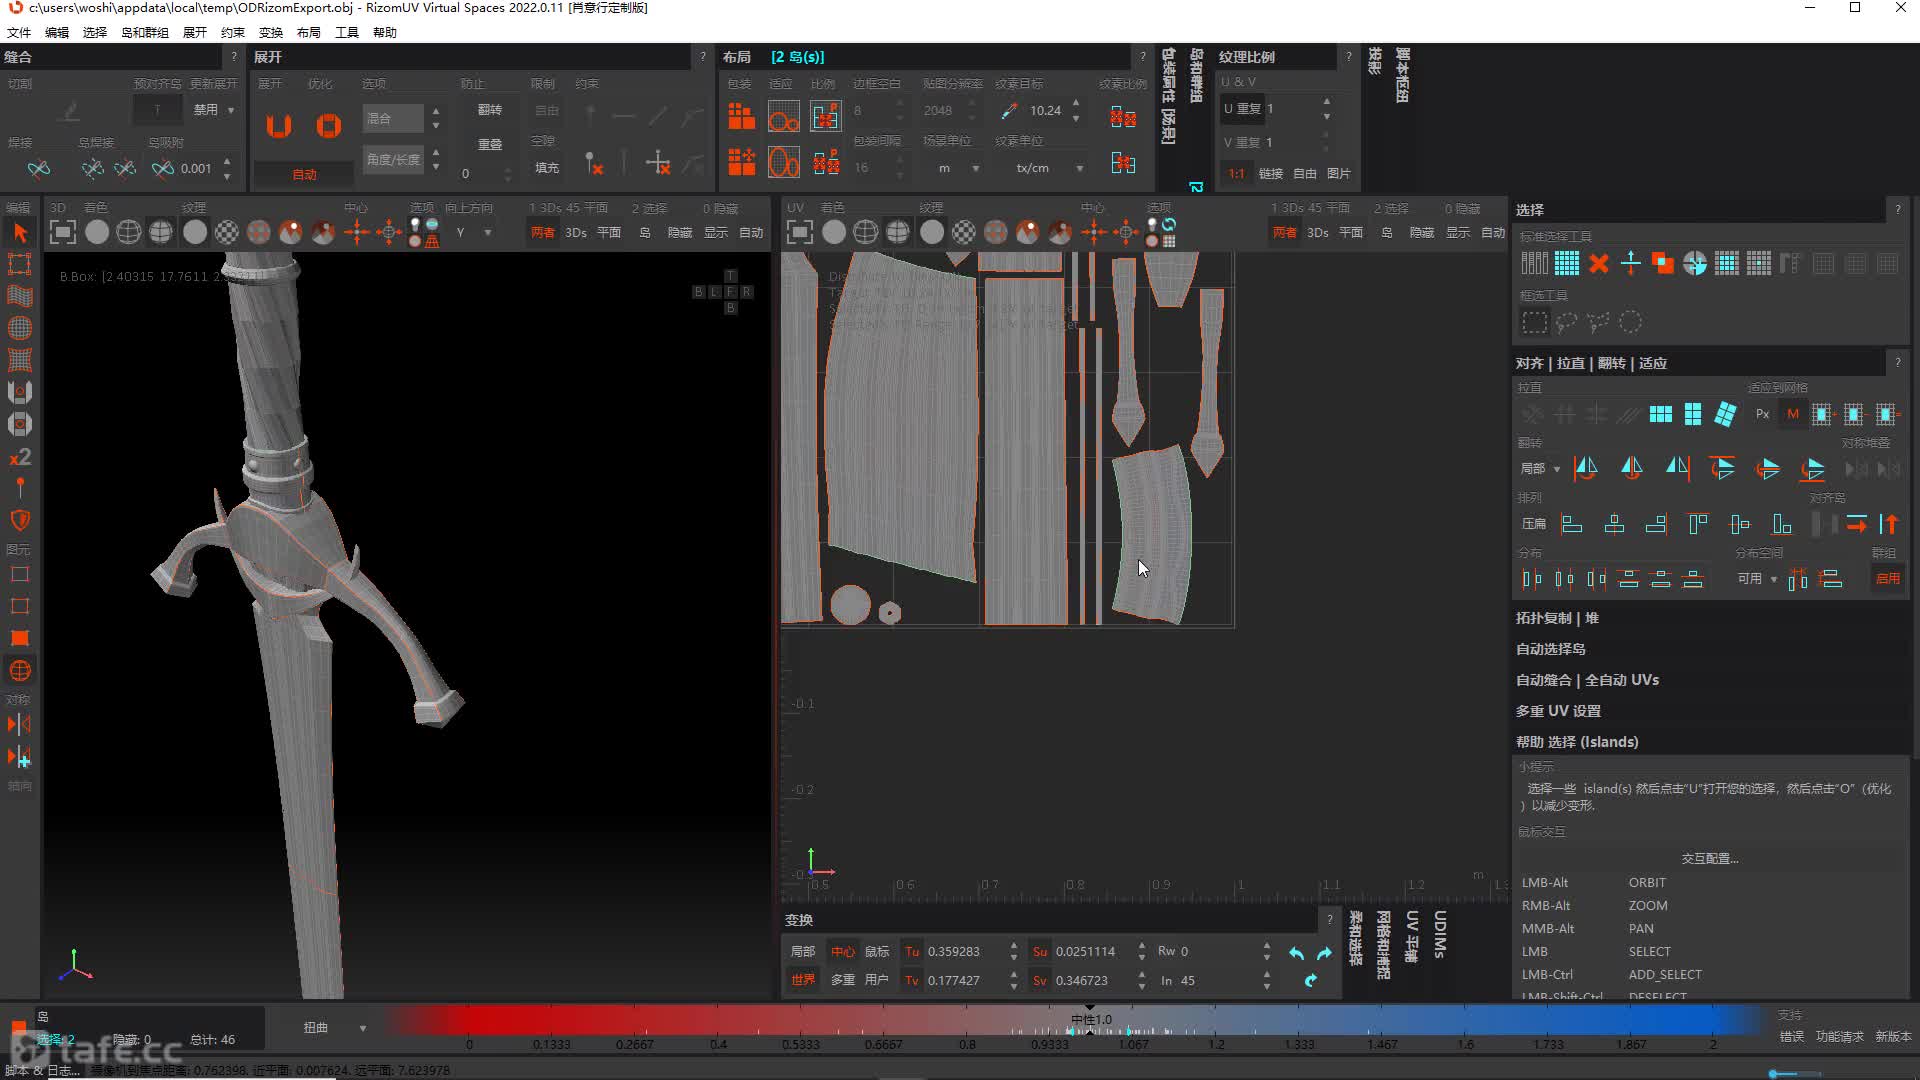Open the 局部 dropdown under 翻转
The width and height of the screenshot is (1920, 1080).
[1541, 469]
